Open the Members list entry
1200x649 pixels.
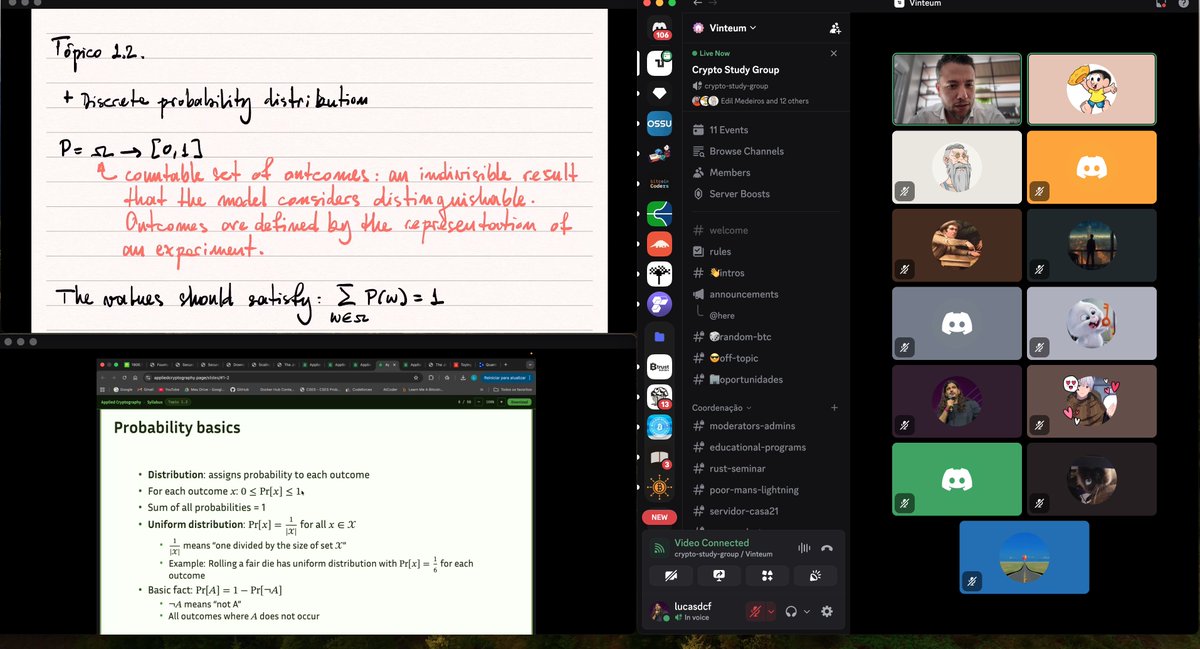[x=766, y=172]
